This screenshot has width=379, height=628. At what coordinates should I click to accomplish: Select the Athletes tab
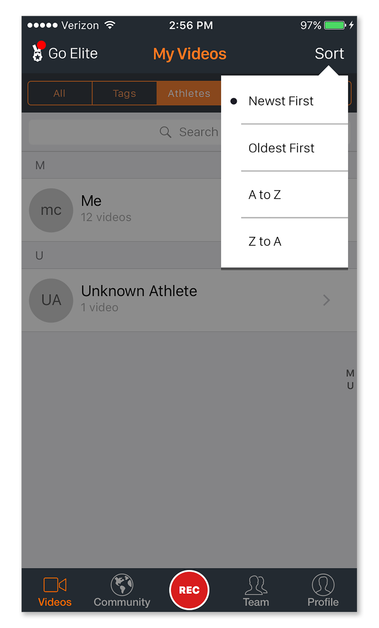189,93
